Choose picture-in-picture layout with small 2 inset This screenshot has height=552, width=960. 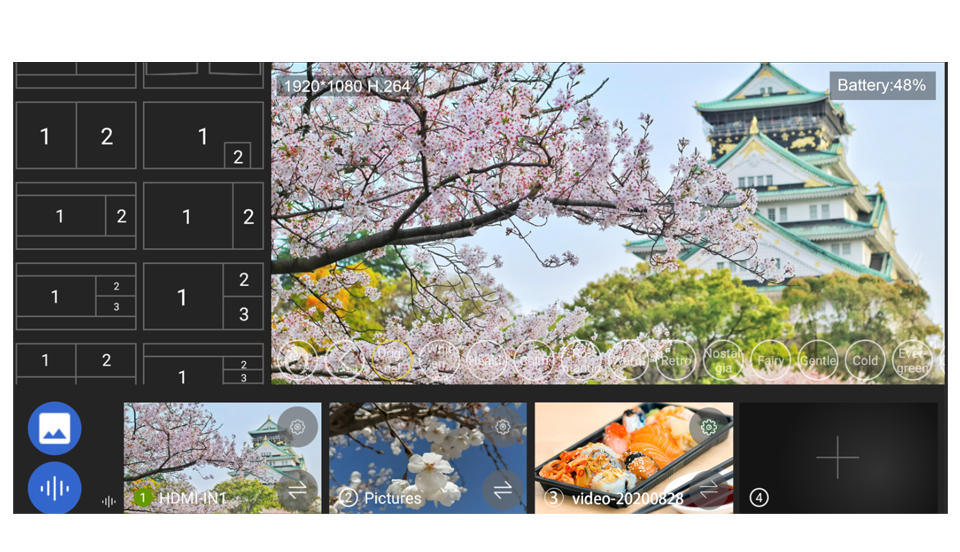pos(203,136)
